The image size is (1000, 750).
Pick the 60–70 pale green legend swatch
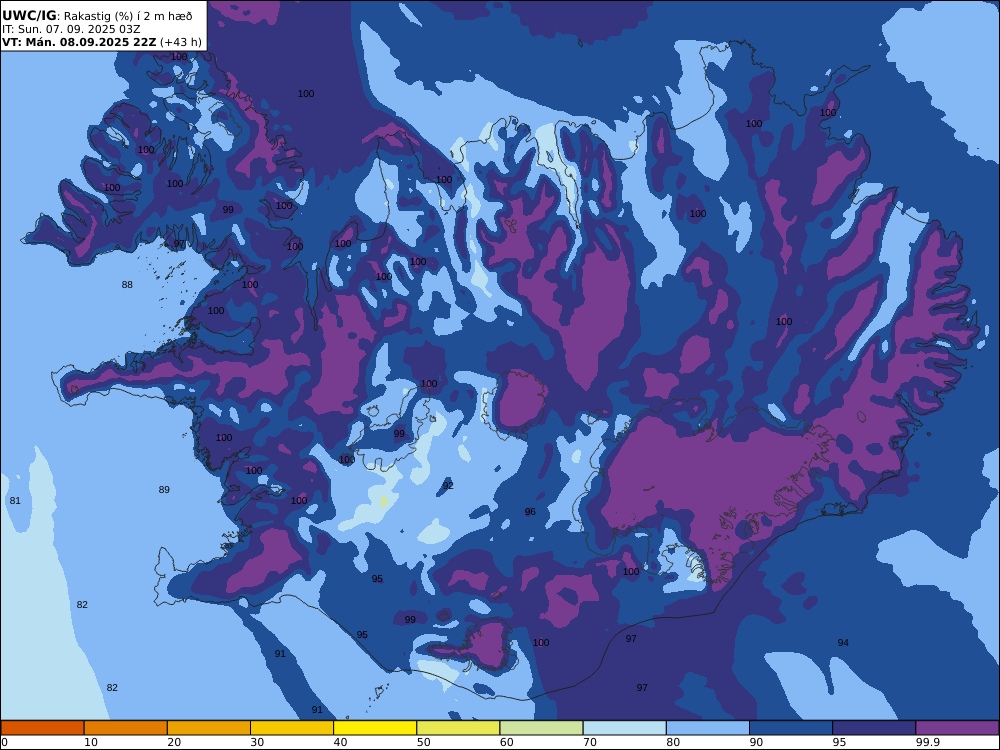[x=541, y=728]
